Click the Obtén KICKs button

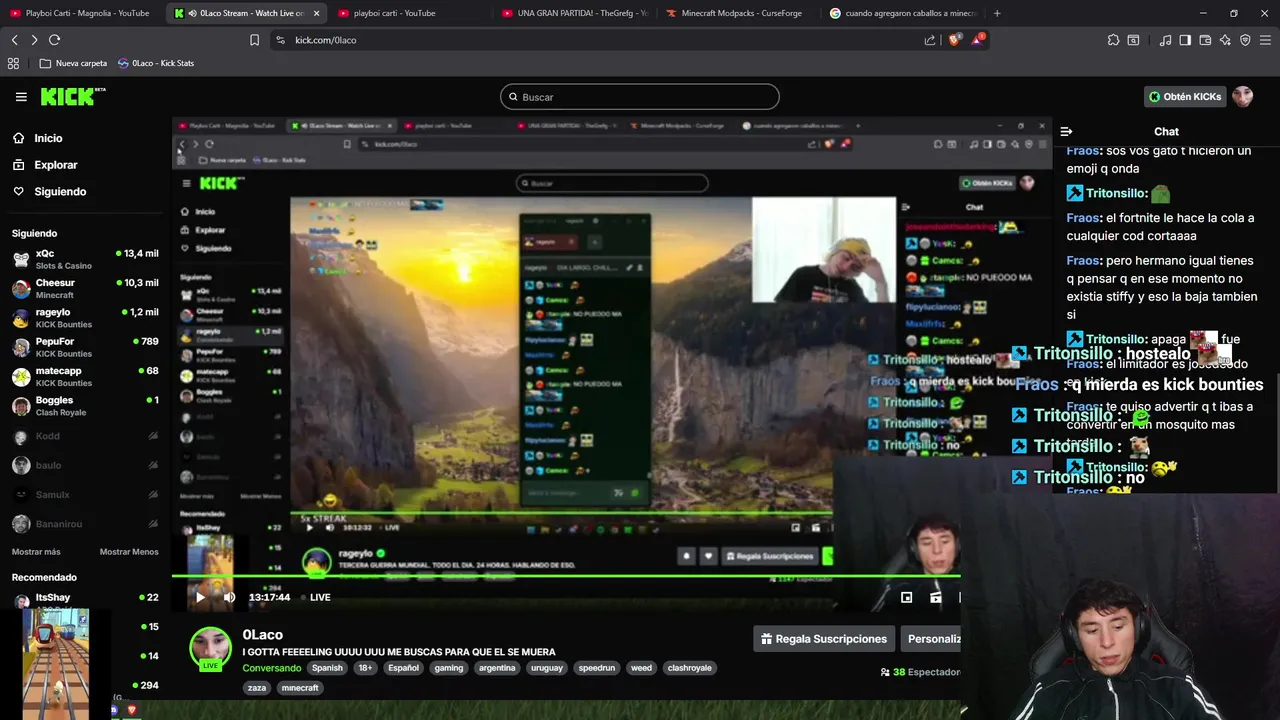click(x=1185, y=97)
